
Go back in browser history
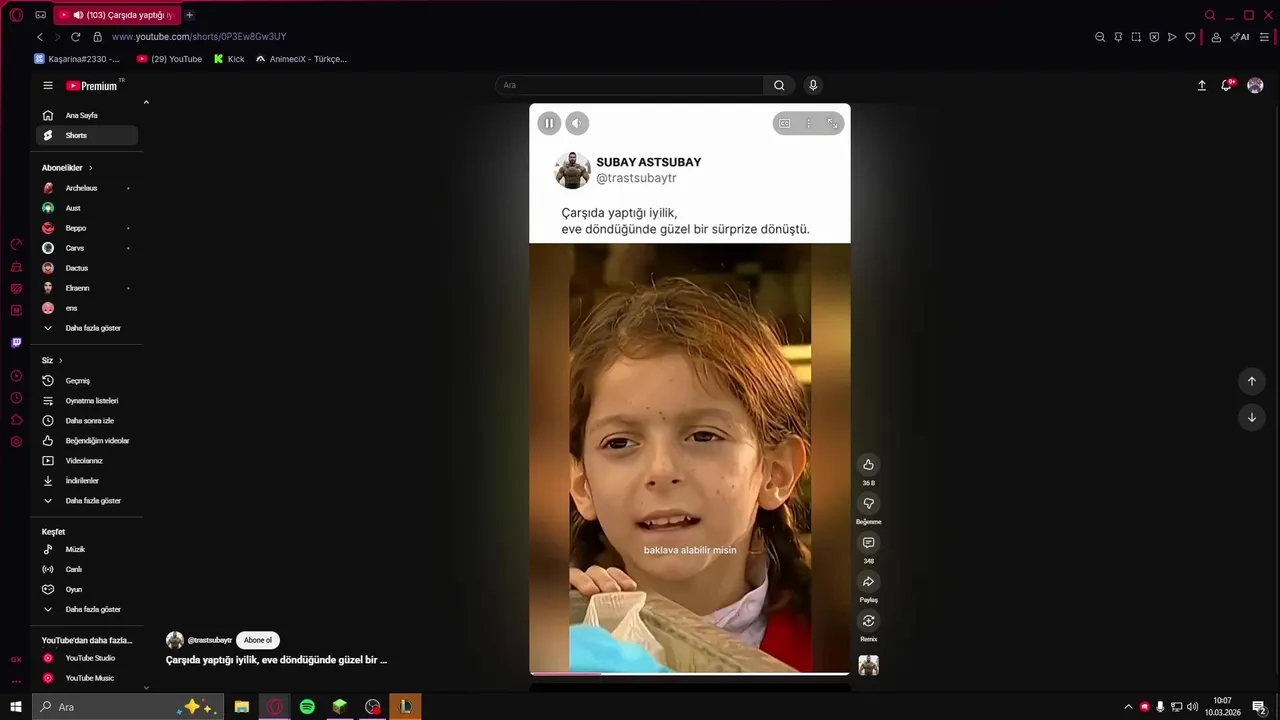[40, 37]
